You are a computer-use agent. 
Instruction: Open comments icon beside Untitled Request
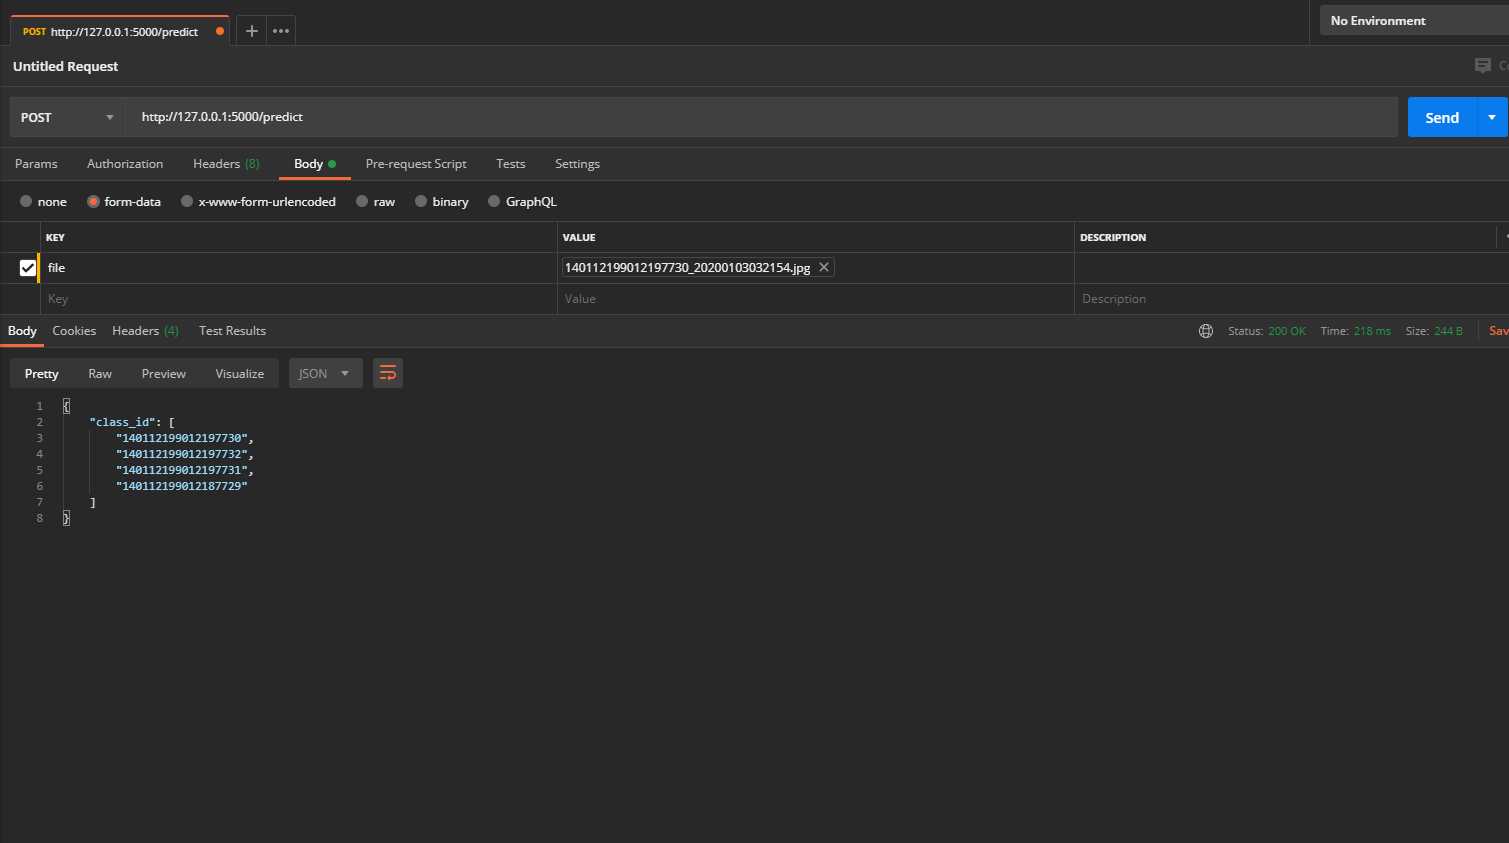click(1482, 66)
